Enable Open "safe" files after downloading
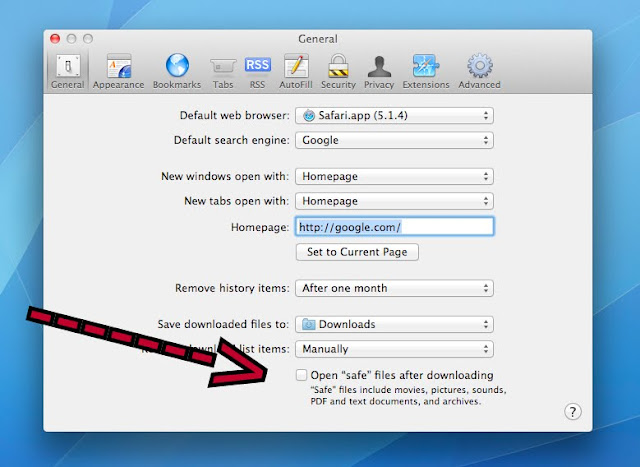 pyautogui.click(x=301, y=375)
